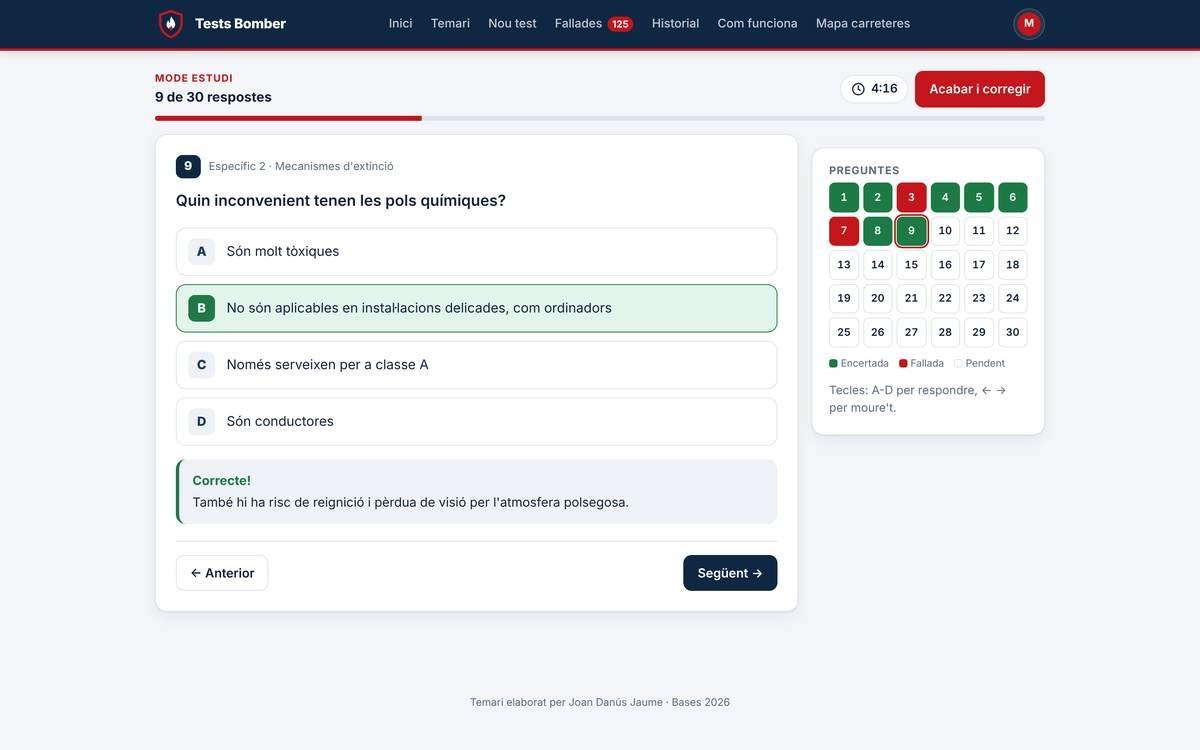Jump to failed question 3
This screenshot has height=750, width=1200.
(x=911, y=197)
